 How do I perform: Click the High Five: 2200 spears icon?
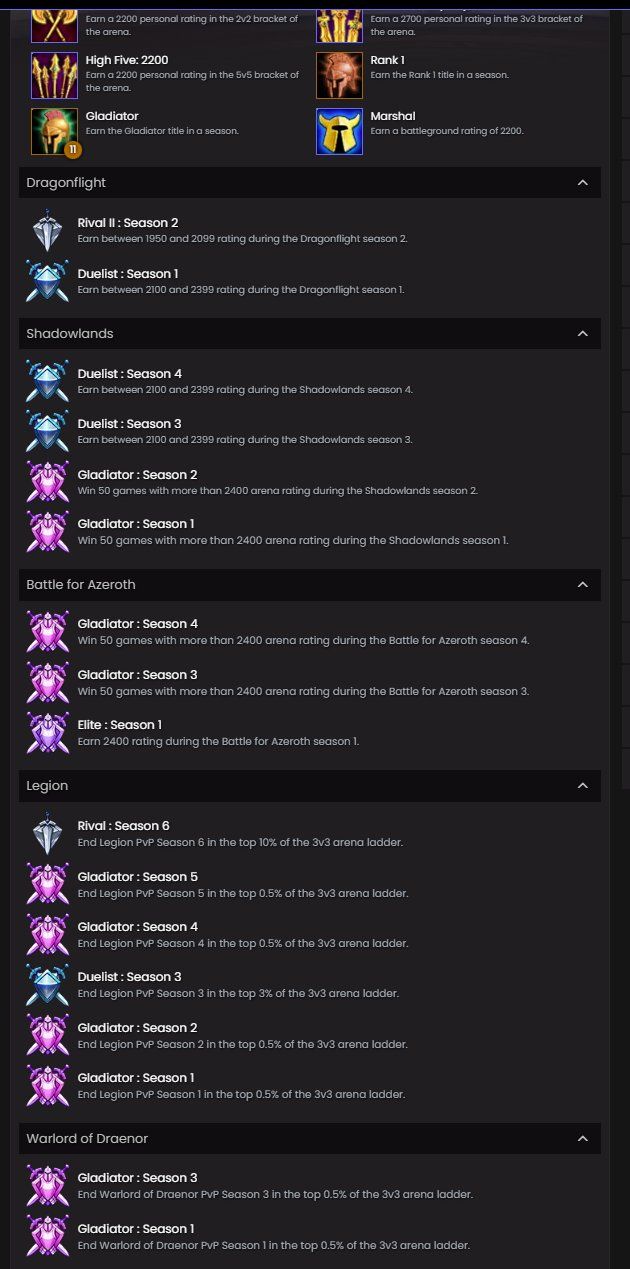click(54, 75)
